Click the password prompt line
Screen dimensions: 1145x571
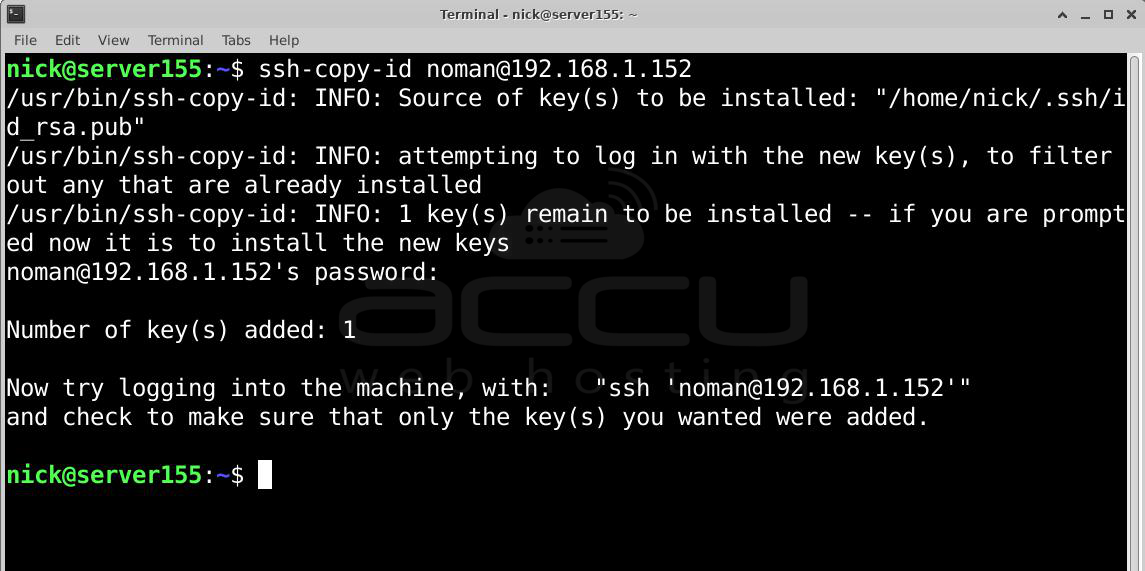tap(223, 272)
